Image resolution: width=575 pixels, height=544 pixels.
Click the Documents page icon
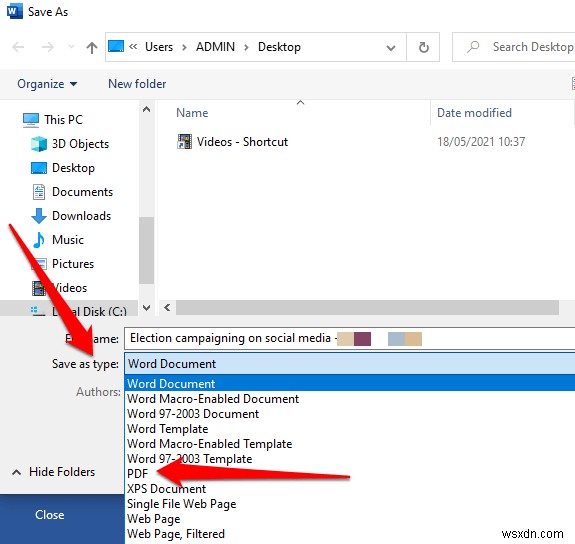(39, 192)
